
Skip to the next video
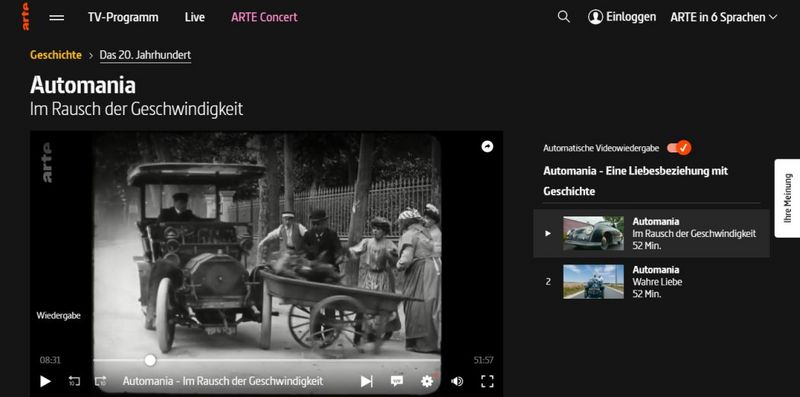pos(366,381)
